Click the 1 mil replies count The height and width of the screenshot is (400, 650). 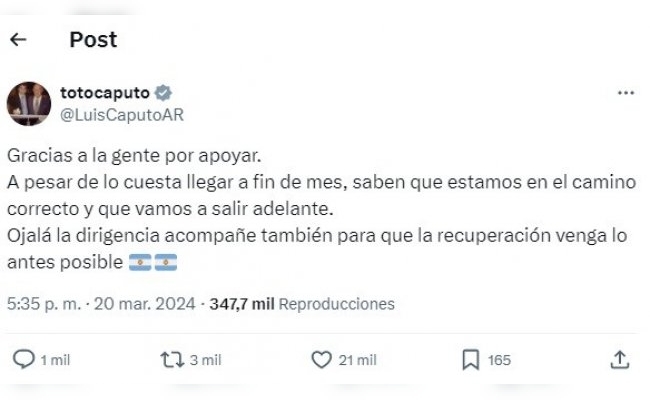[56, 360]
